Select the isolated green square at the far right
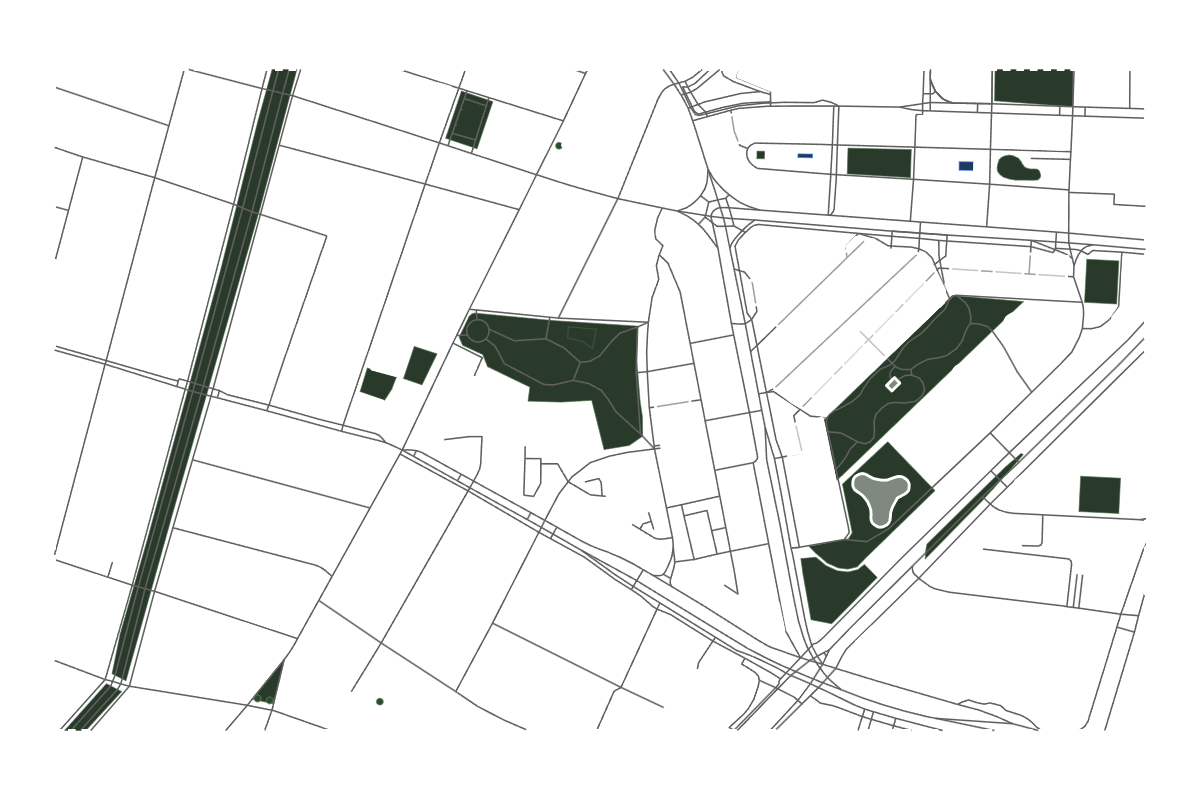This screenshot has width=1200, height=800. 1099,495
